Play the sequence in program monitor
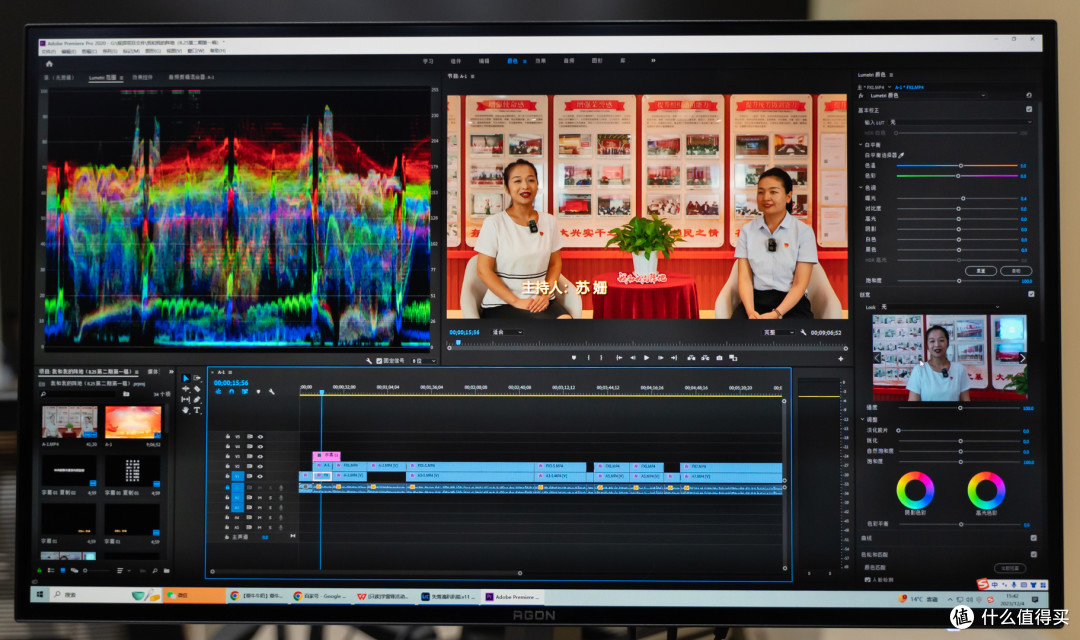This screenshot has height=640, width=1080. (x=646, y=358)
